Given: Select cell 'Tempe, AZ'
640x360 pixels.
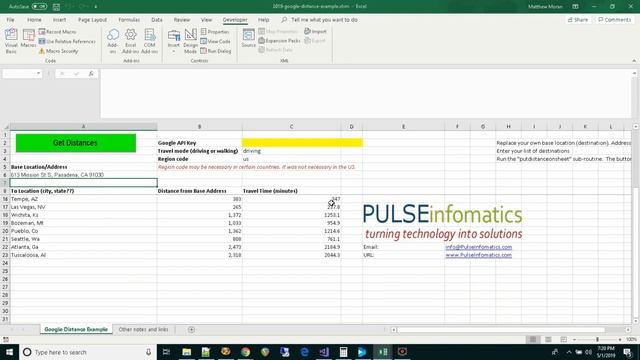Looking at the screenshot, I should tap(83, 199).
